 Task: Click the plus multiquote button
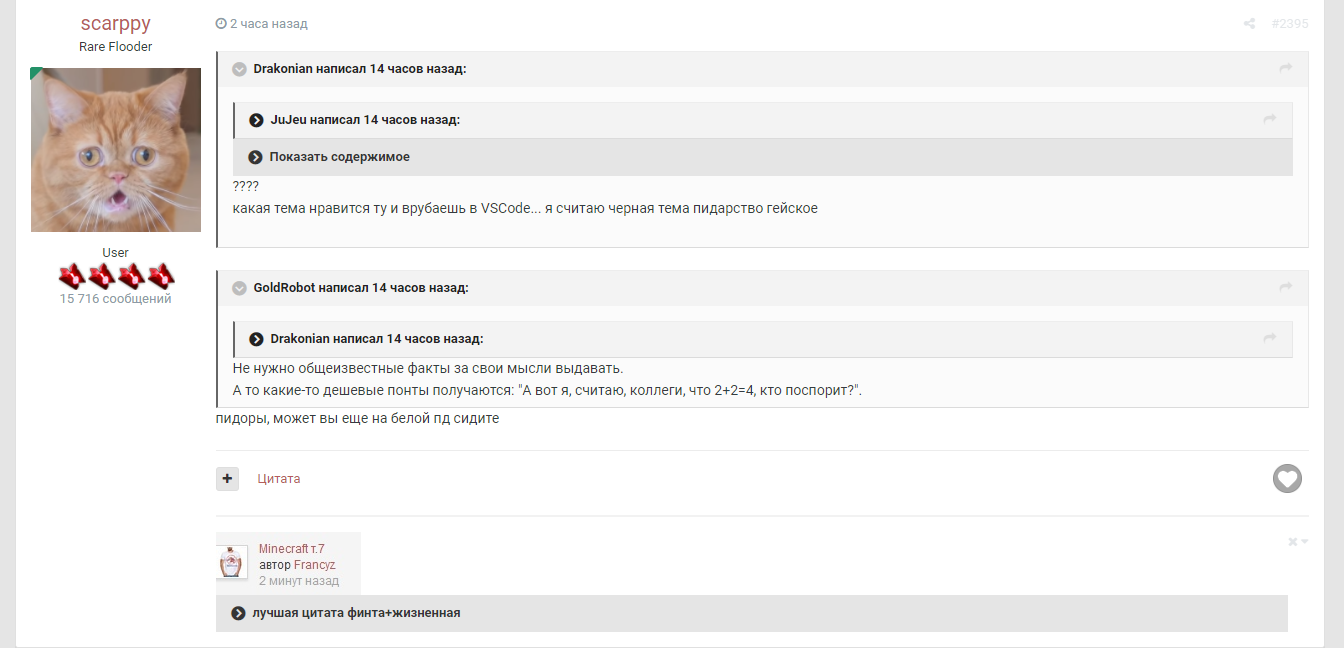[227, 479]
